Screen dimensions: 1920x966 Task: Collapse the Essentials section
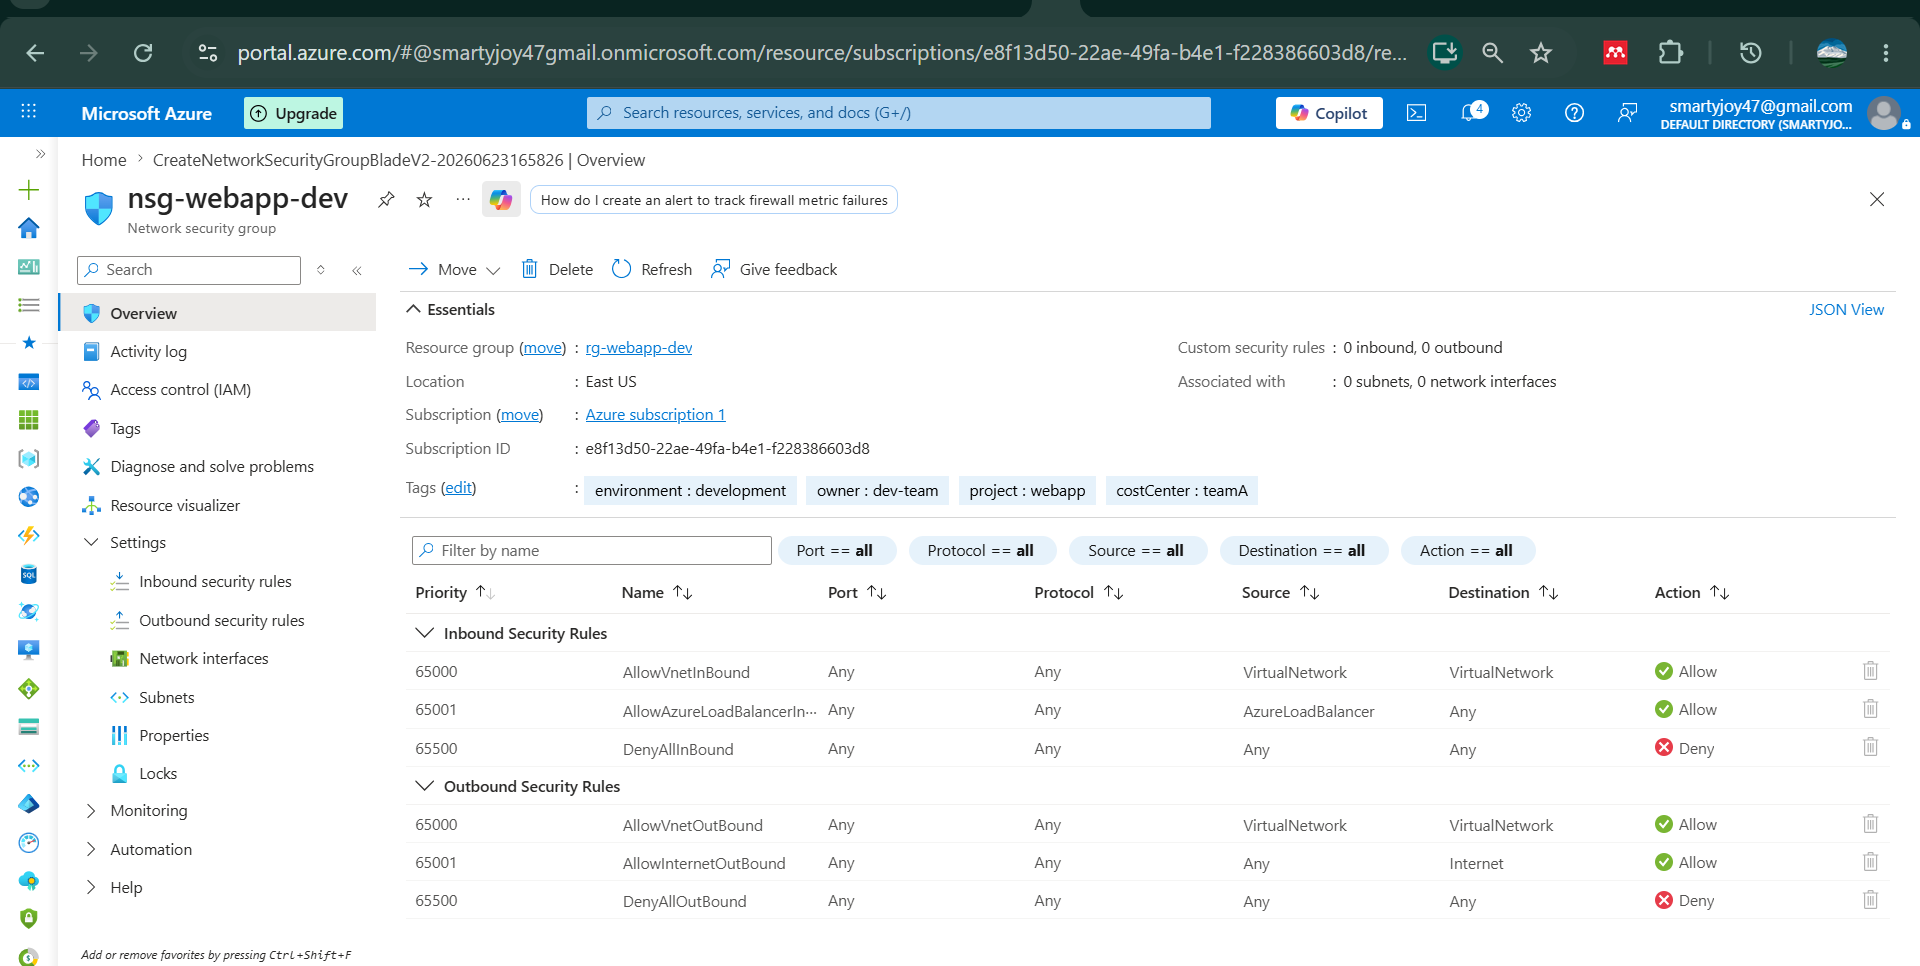pyautogui.click(x=413, y=309)
